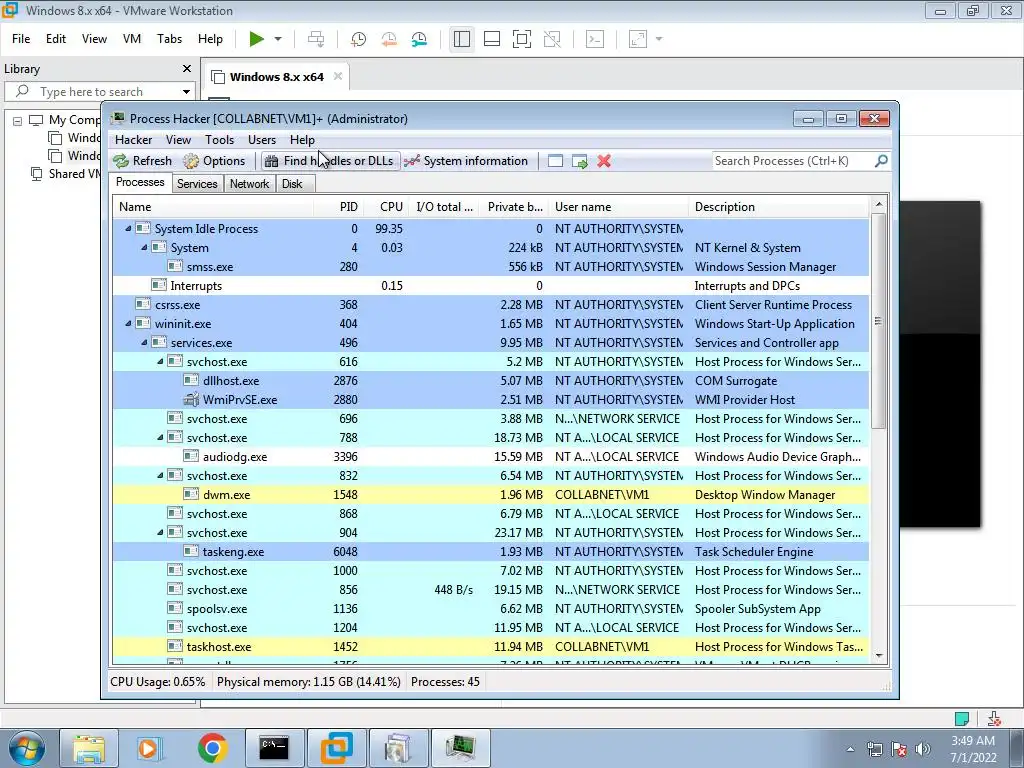Viewport: 1024px width, 768px height.
Task: Collapse the services.exe tree node
Action: pos(144,342)
